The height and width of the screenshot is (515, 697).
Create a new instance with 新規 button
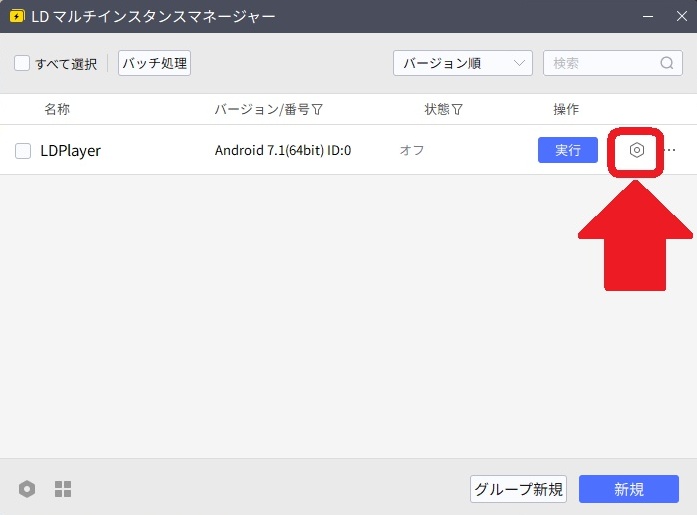tap(629, 489)
